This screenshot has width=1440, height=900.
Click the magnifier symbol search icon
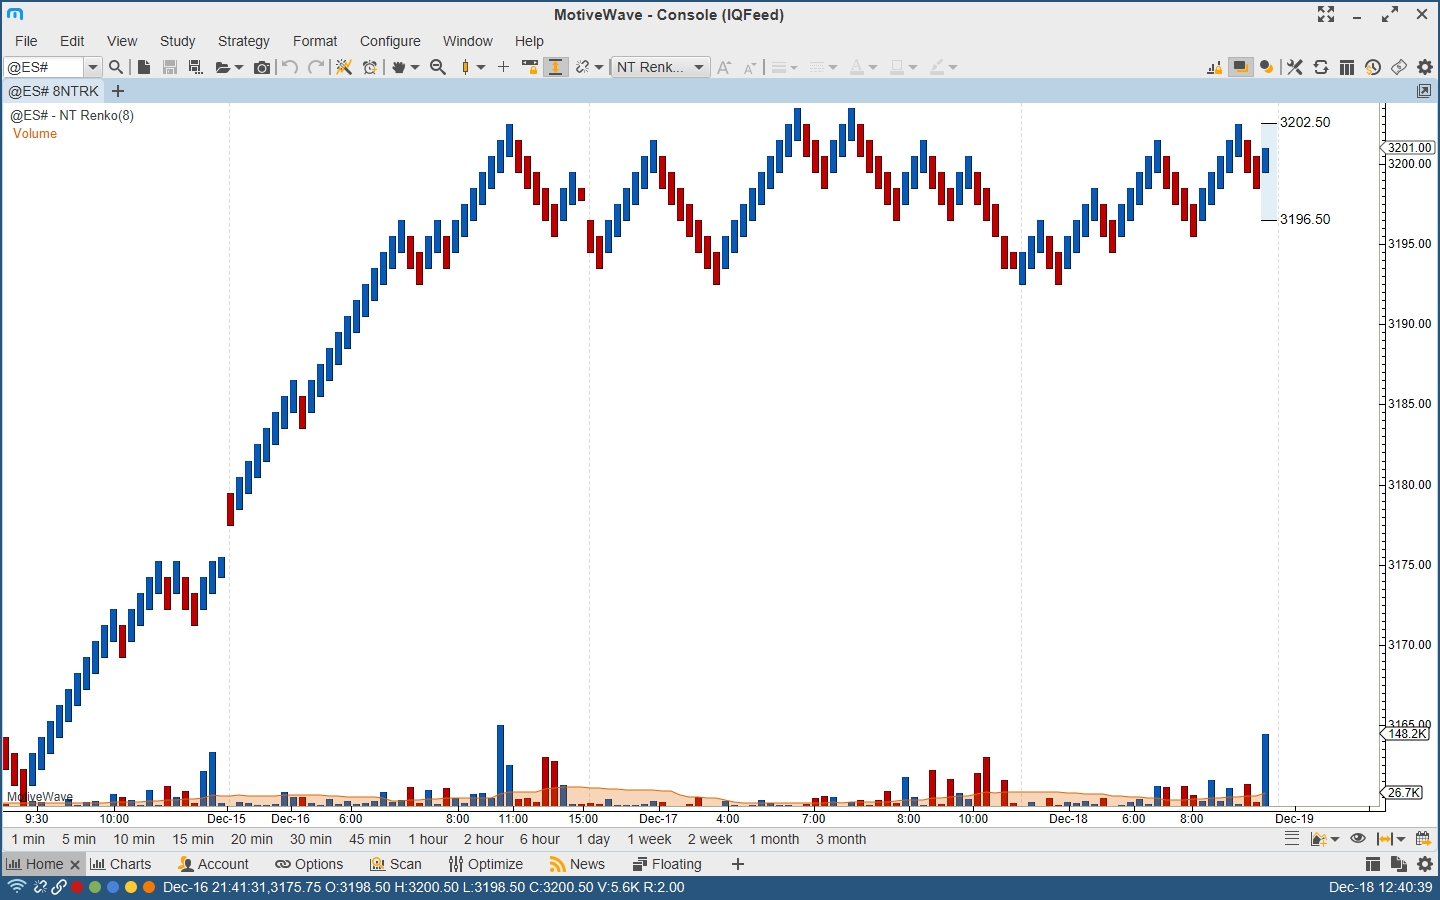116,67
